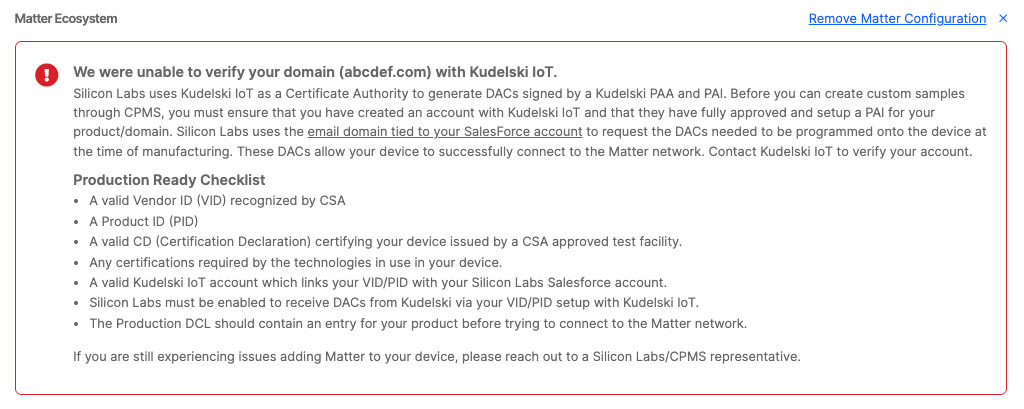Click Remove Matter Configuration link
This screenshot has height=409, width=1024.
tap(897, 19)
